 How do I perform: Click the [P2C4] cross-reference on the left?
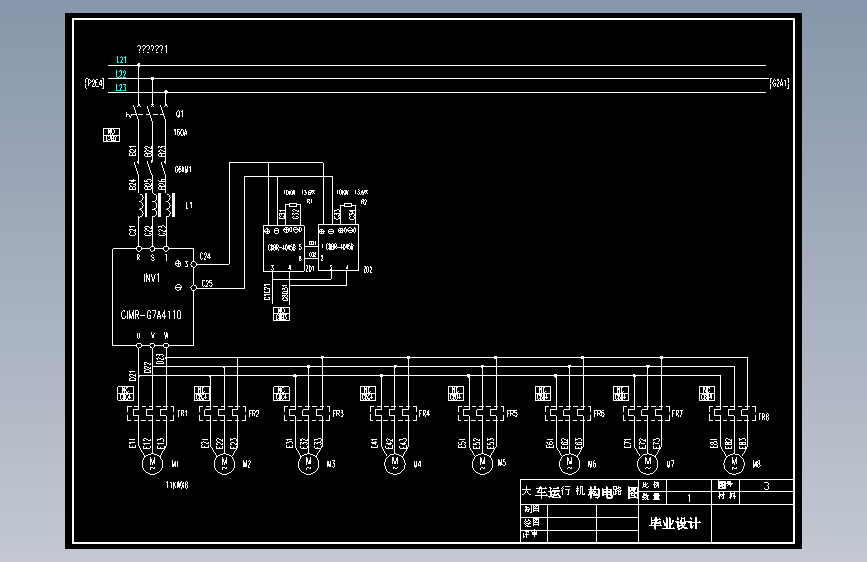click(95, 83)
